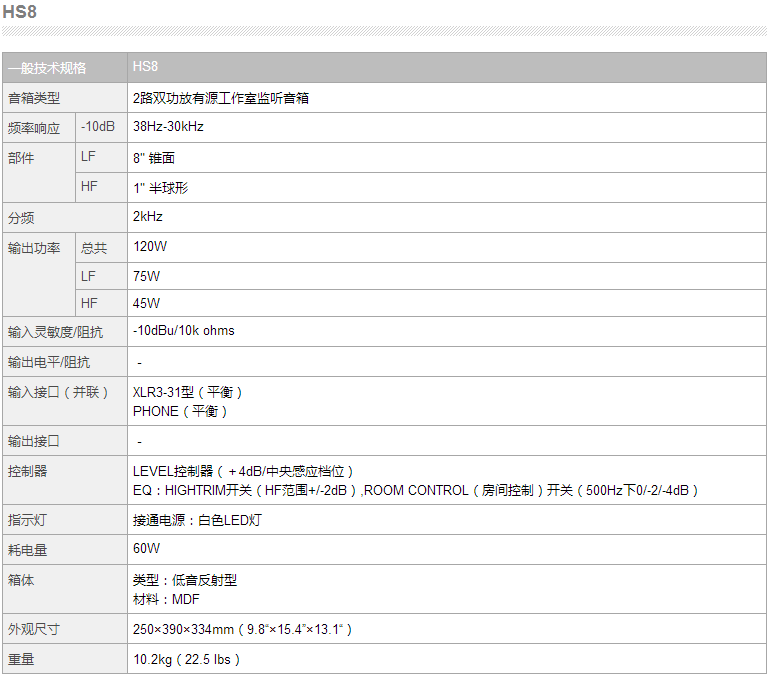Screen dimensions: 767x676
Task: Click the 总共 sub-label
Action: (94, 248)
